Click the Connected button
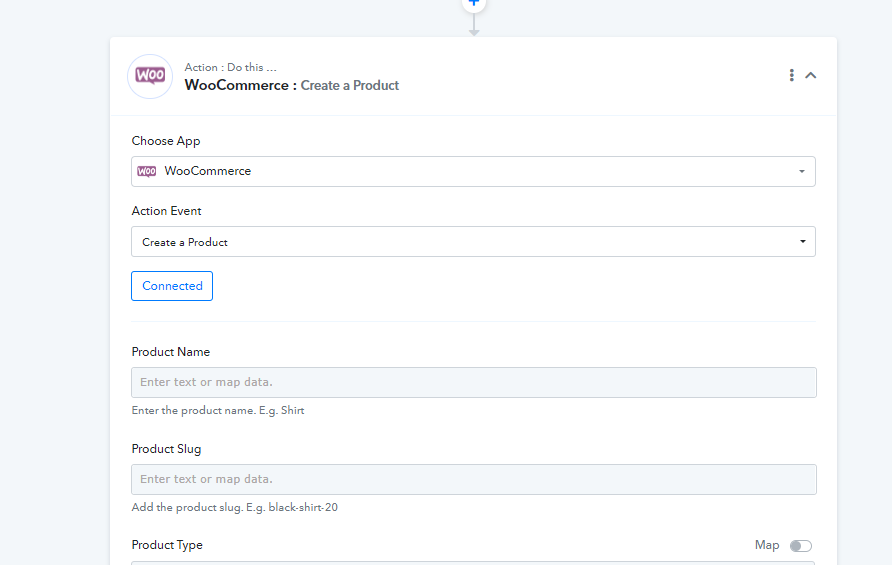 (172, 286)
